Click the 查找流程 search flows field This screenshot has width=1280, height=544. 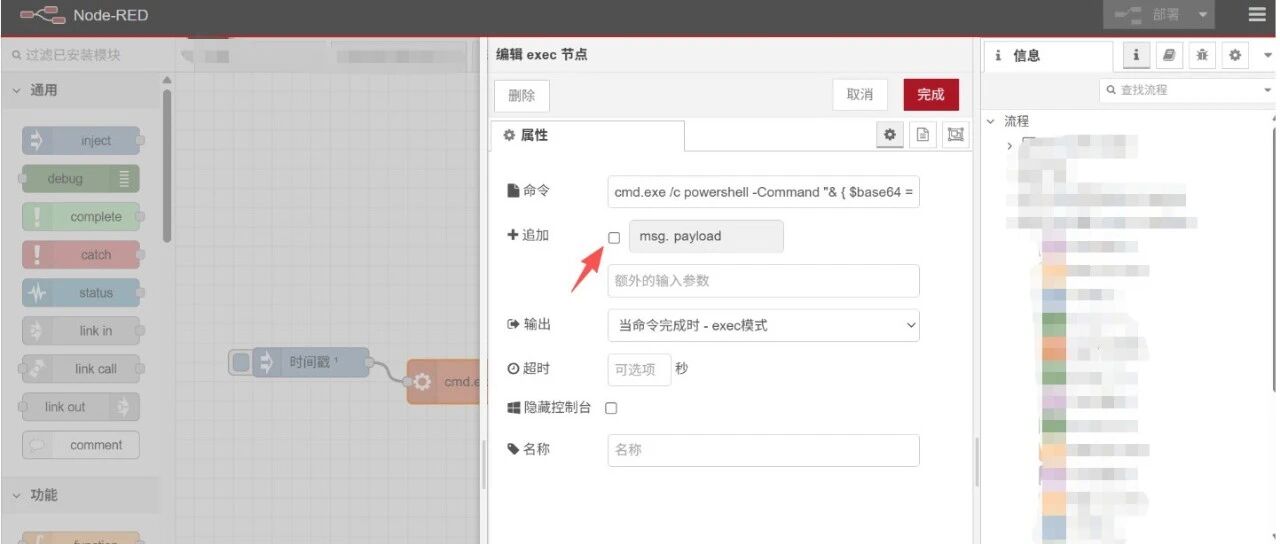point(1178,90)
